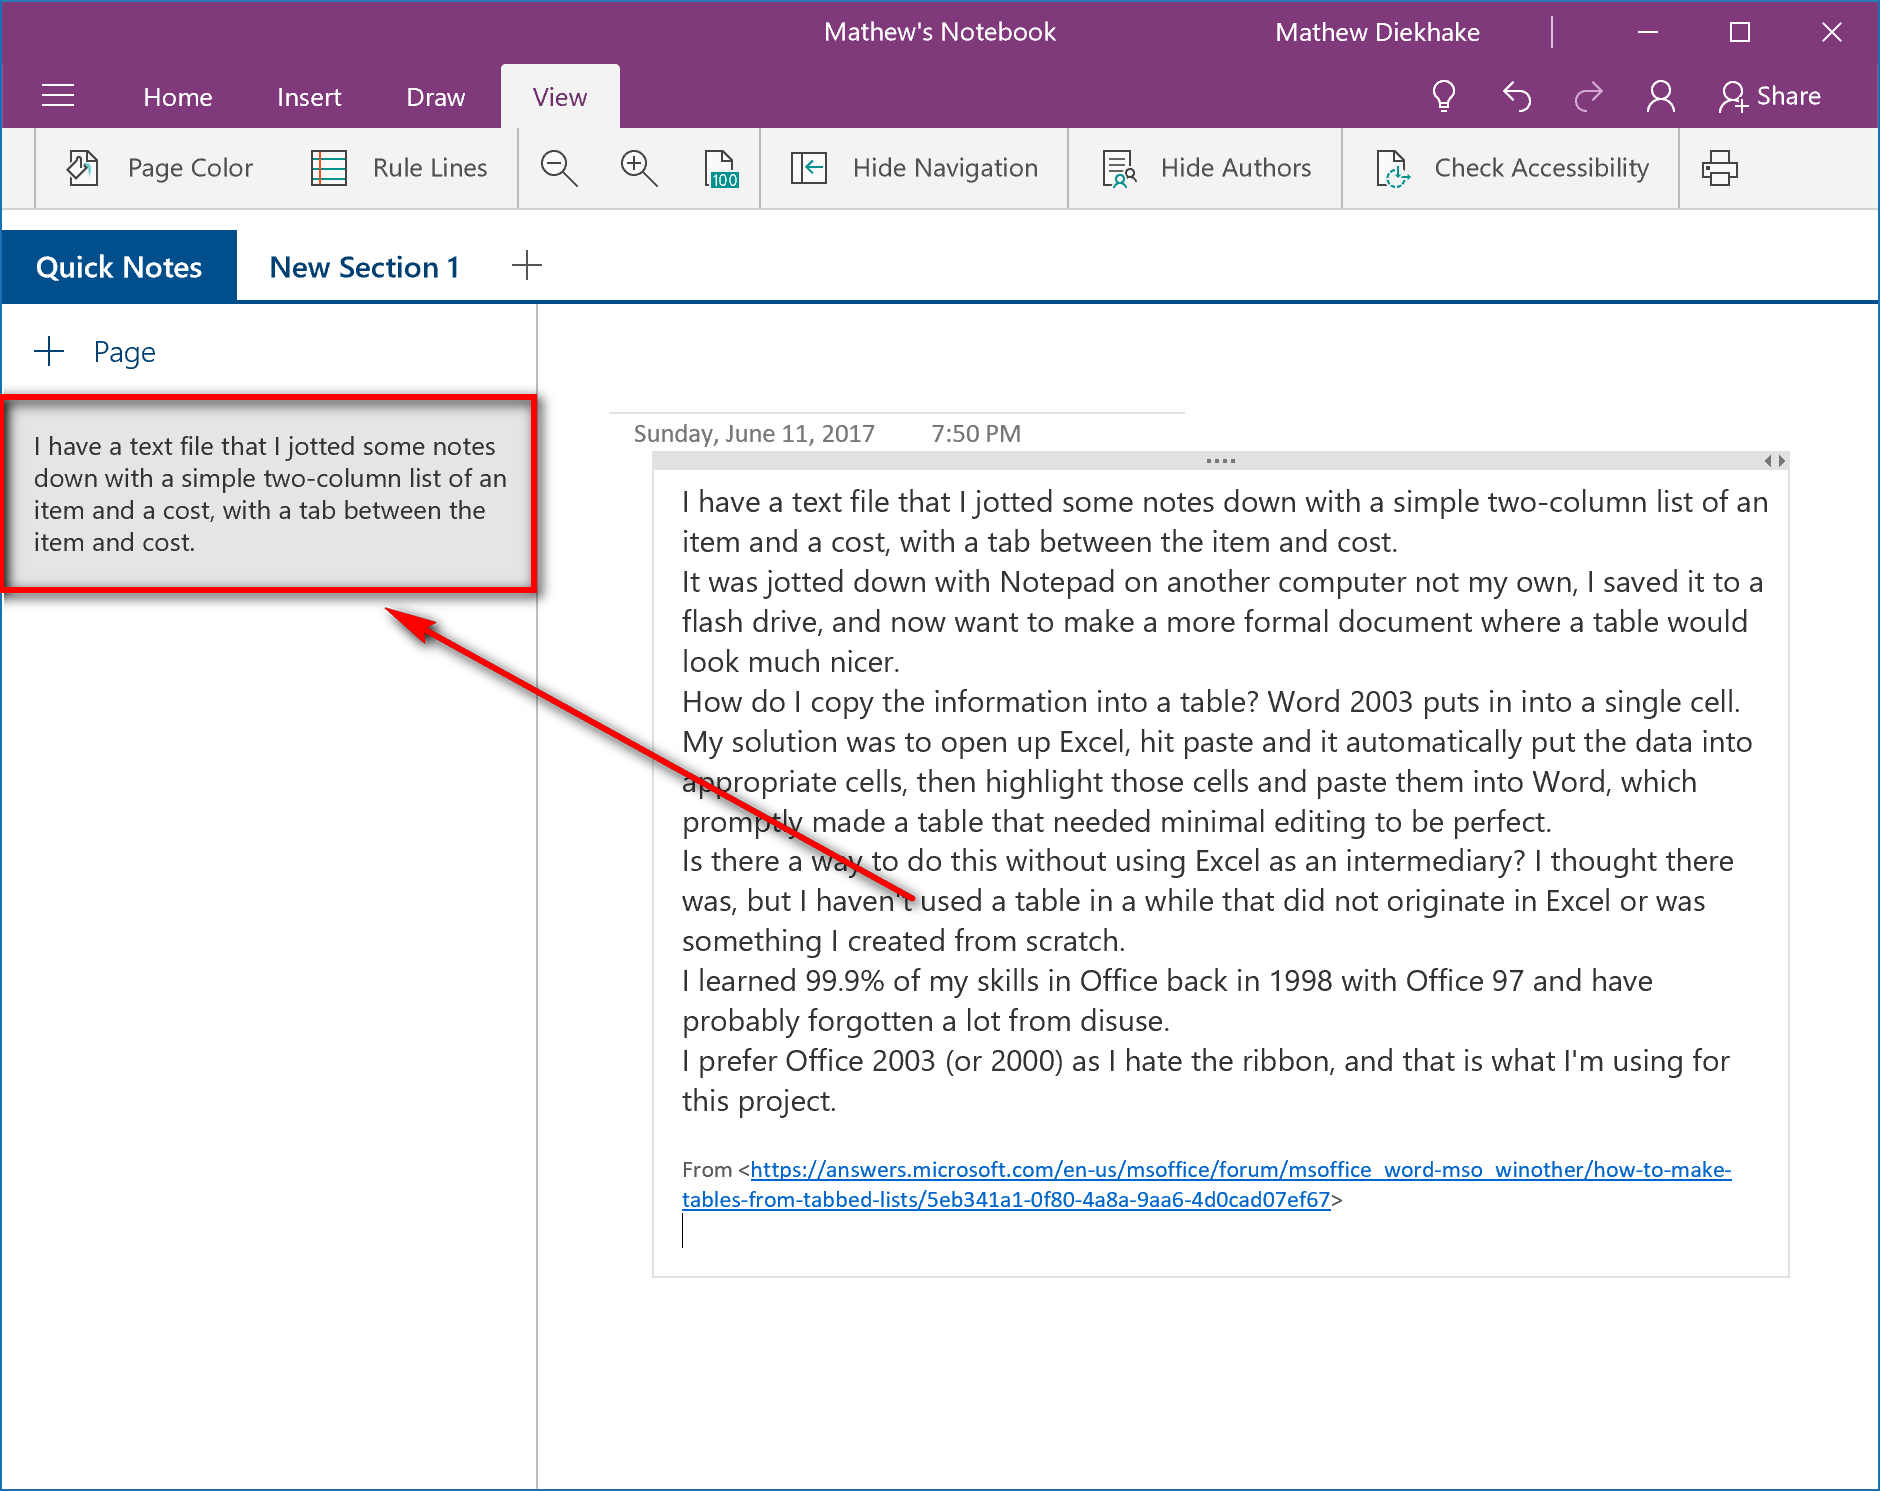Screen dimensions: 1880x1491
Task: Click the account name Mathew Diekhake
Action: click(1377, 32)
